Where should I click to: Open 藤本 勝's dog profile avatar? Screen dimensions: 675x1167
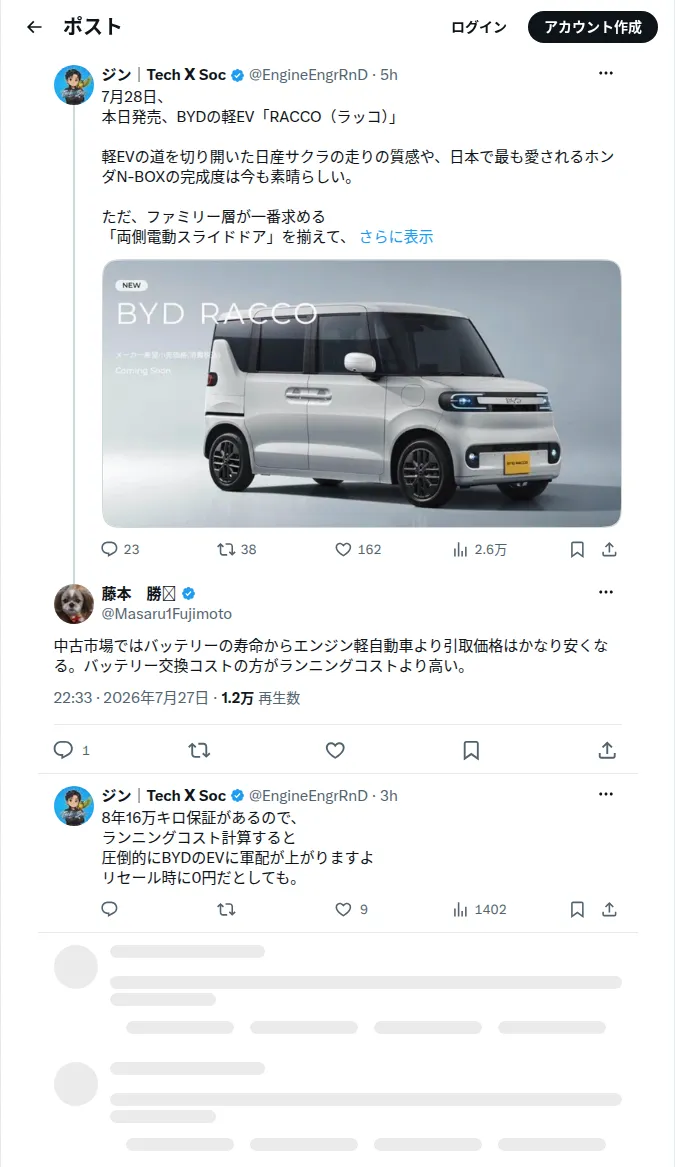coord(74,604)
